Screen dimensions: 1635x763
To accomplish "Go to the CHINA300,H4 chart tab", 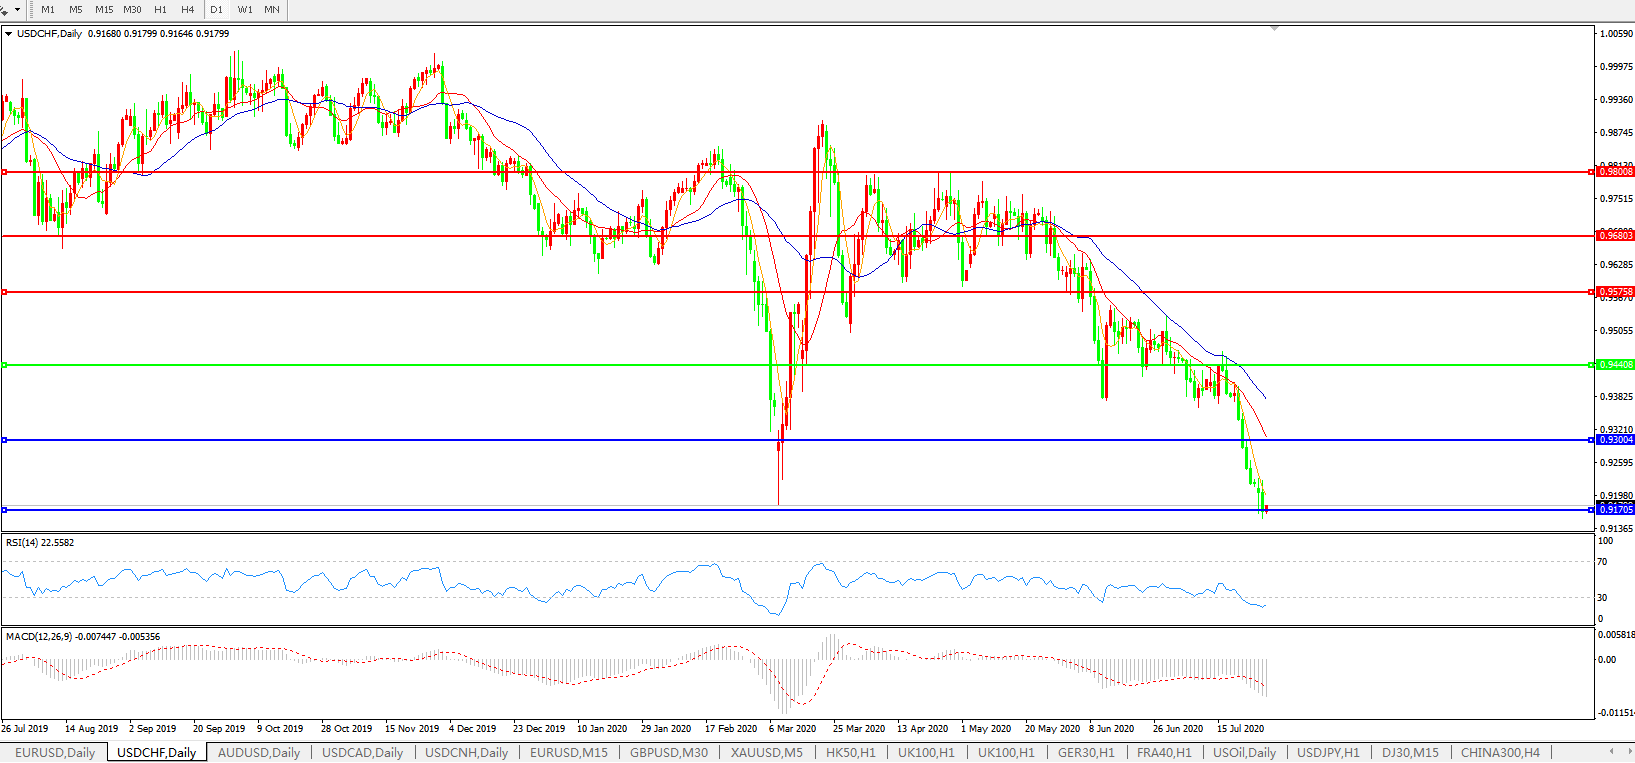I will tap(1500, 752).
